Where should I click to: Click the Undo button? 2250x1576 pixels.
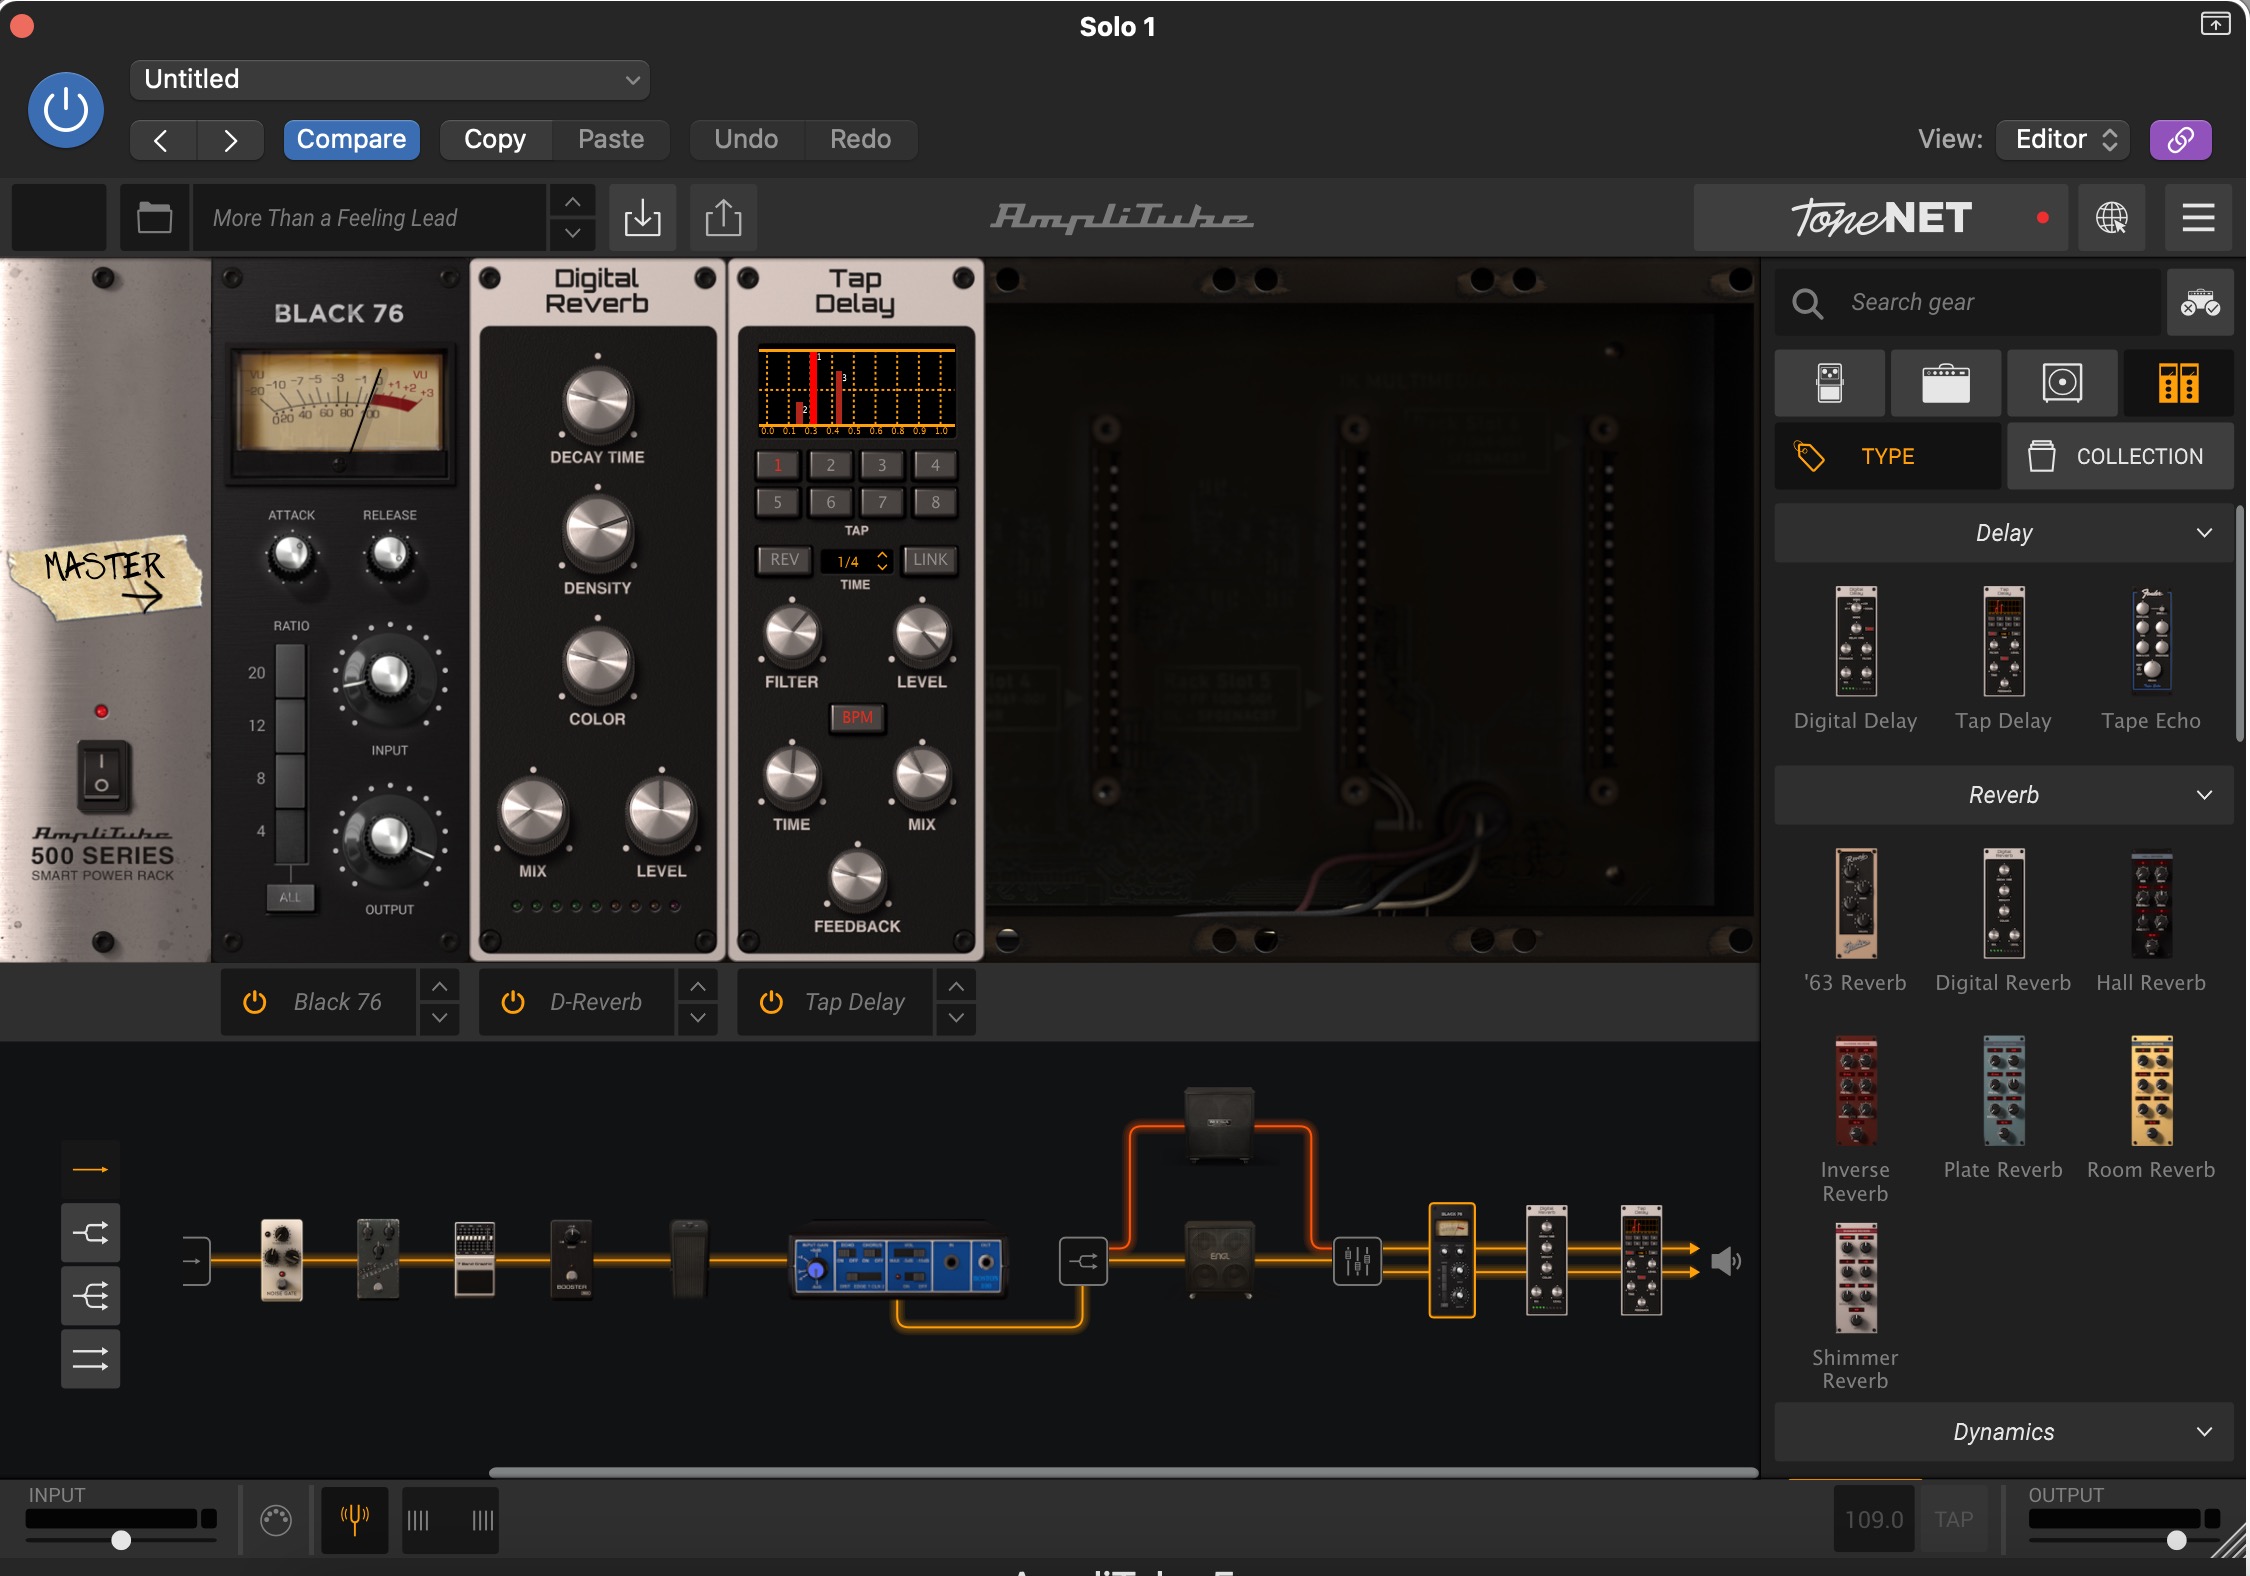[746, 140]
